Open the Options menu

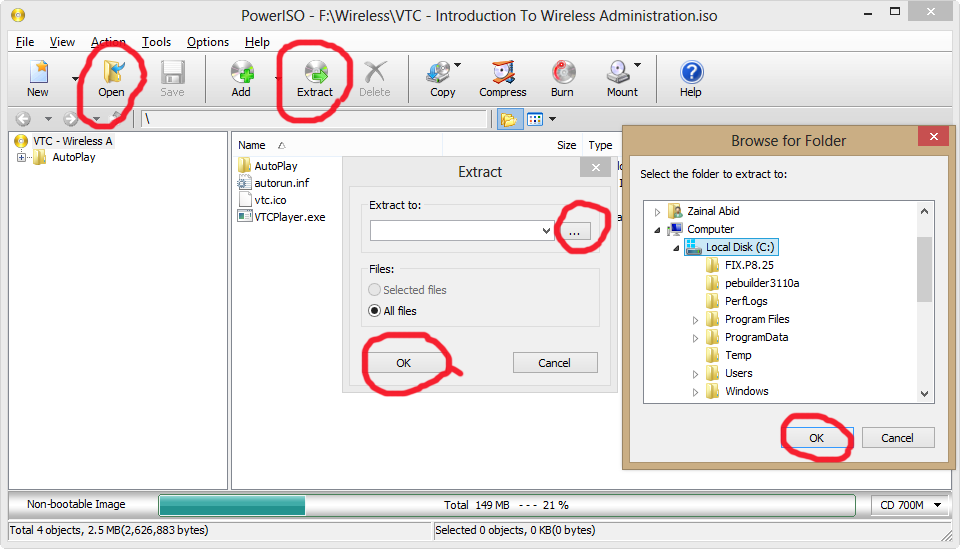(x=208, y=42)
